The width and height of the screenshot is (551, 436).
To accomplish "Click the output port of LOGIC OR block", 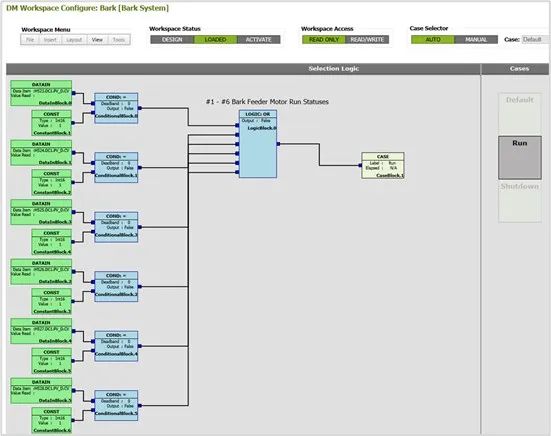I will pyautogui.click(x=278, y=144).
